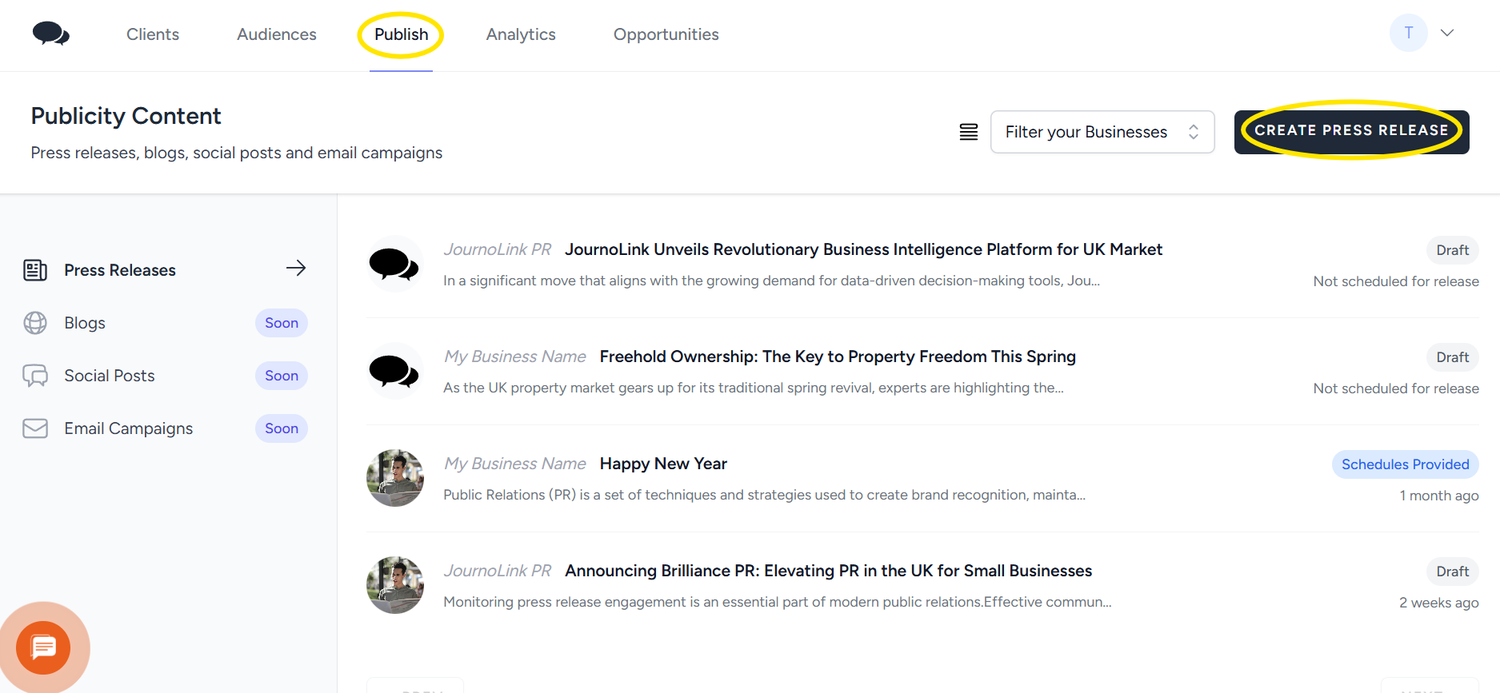The height and width of the screenshot is (693, 1500).
Task: Select the Opportunities tab
Action: (x=666, y=34)
